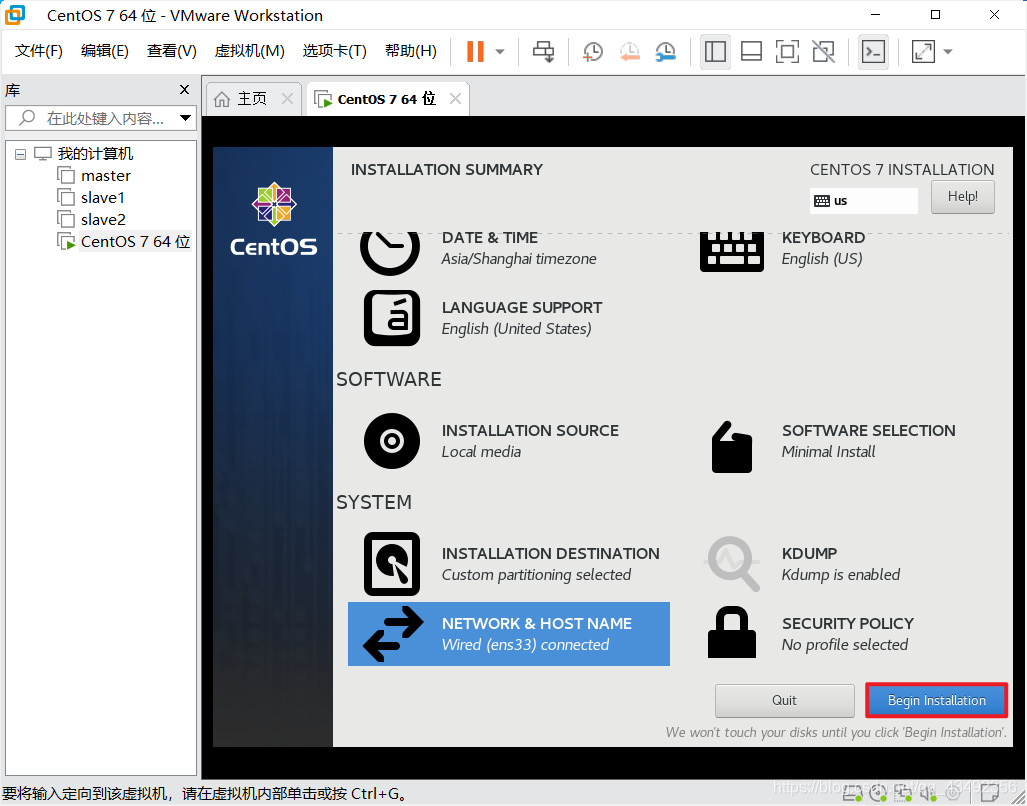Open the 编辑(E) menu
Screen dimensions: 1027x806
click(x=105, y=51)
